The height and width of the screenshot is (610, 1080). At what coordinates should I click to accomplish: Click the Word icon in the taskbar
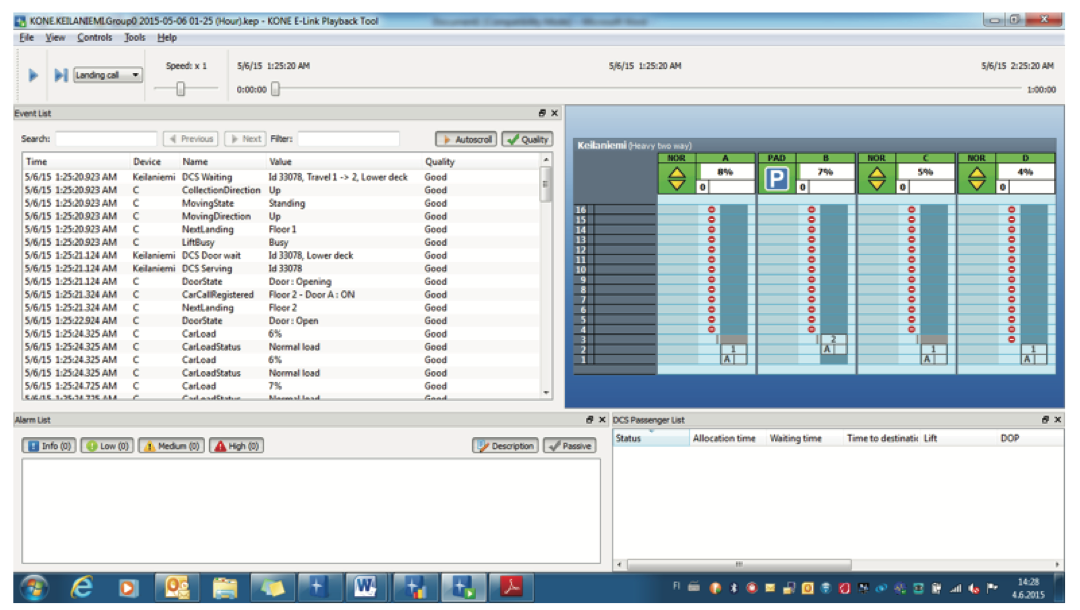[364, 587]
